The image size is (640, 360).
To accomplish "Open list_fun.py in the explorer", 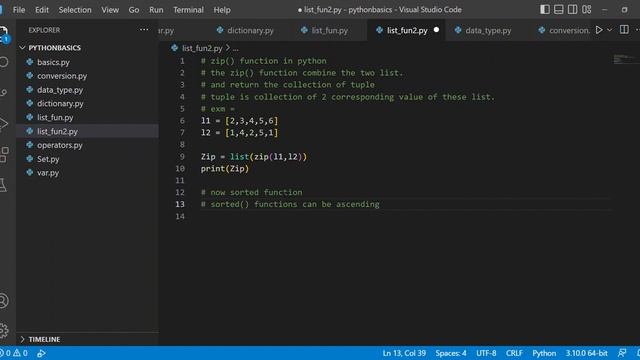I will point(55,118).
